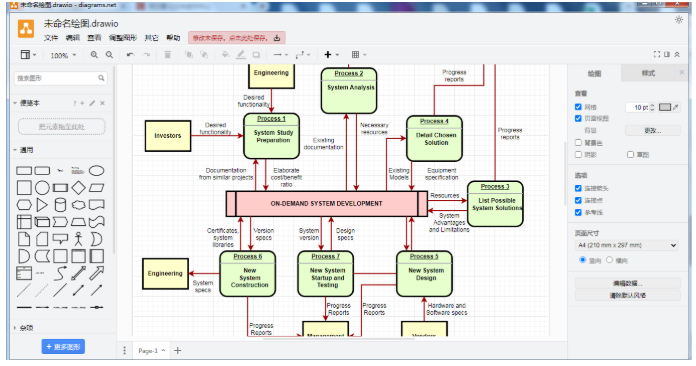696x366 pixels.
Task: Enable the 草图 sketch checkbox
Action: [630, 154]
